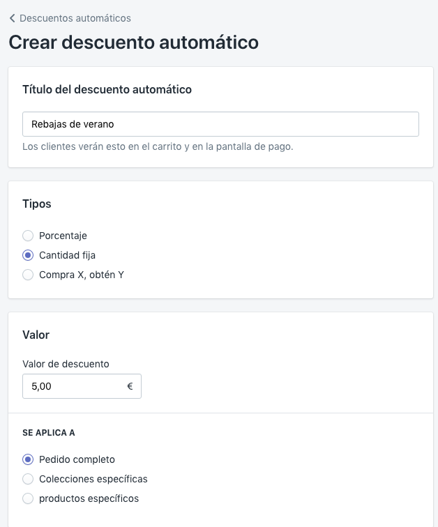
Task: Click the Valor de descuento field label
Action: 66,364
